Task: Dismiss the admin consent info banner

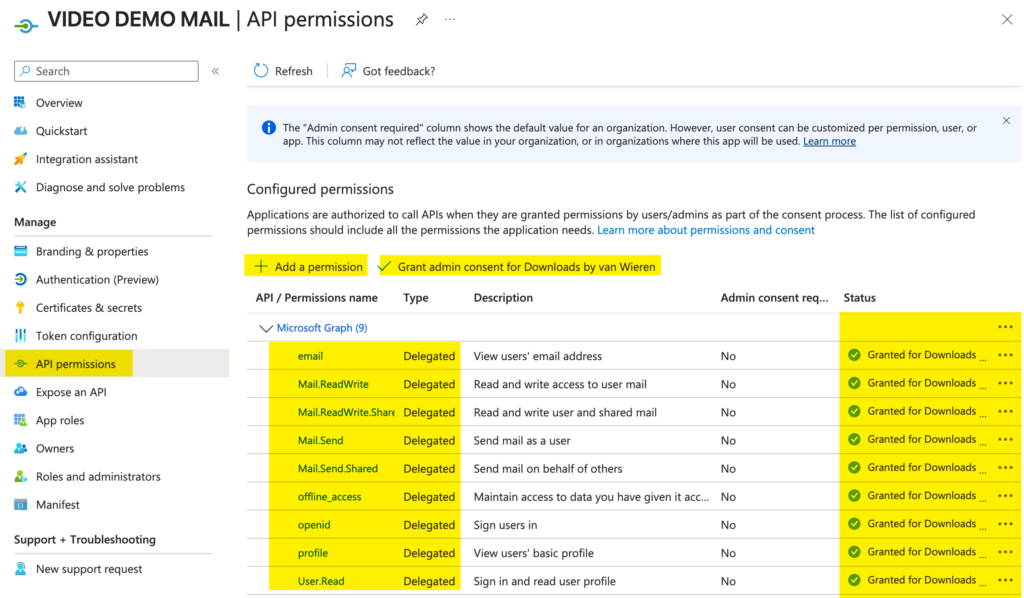Action: click(x=1006, y=119)
